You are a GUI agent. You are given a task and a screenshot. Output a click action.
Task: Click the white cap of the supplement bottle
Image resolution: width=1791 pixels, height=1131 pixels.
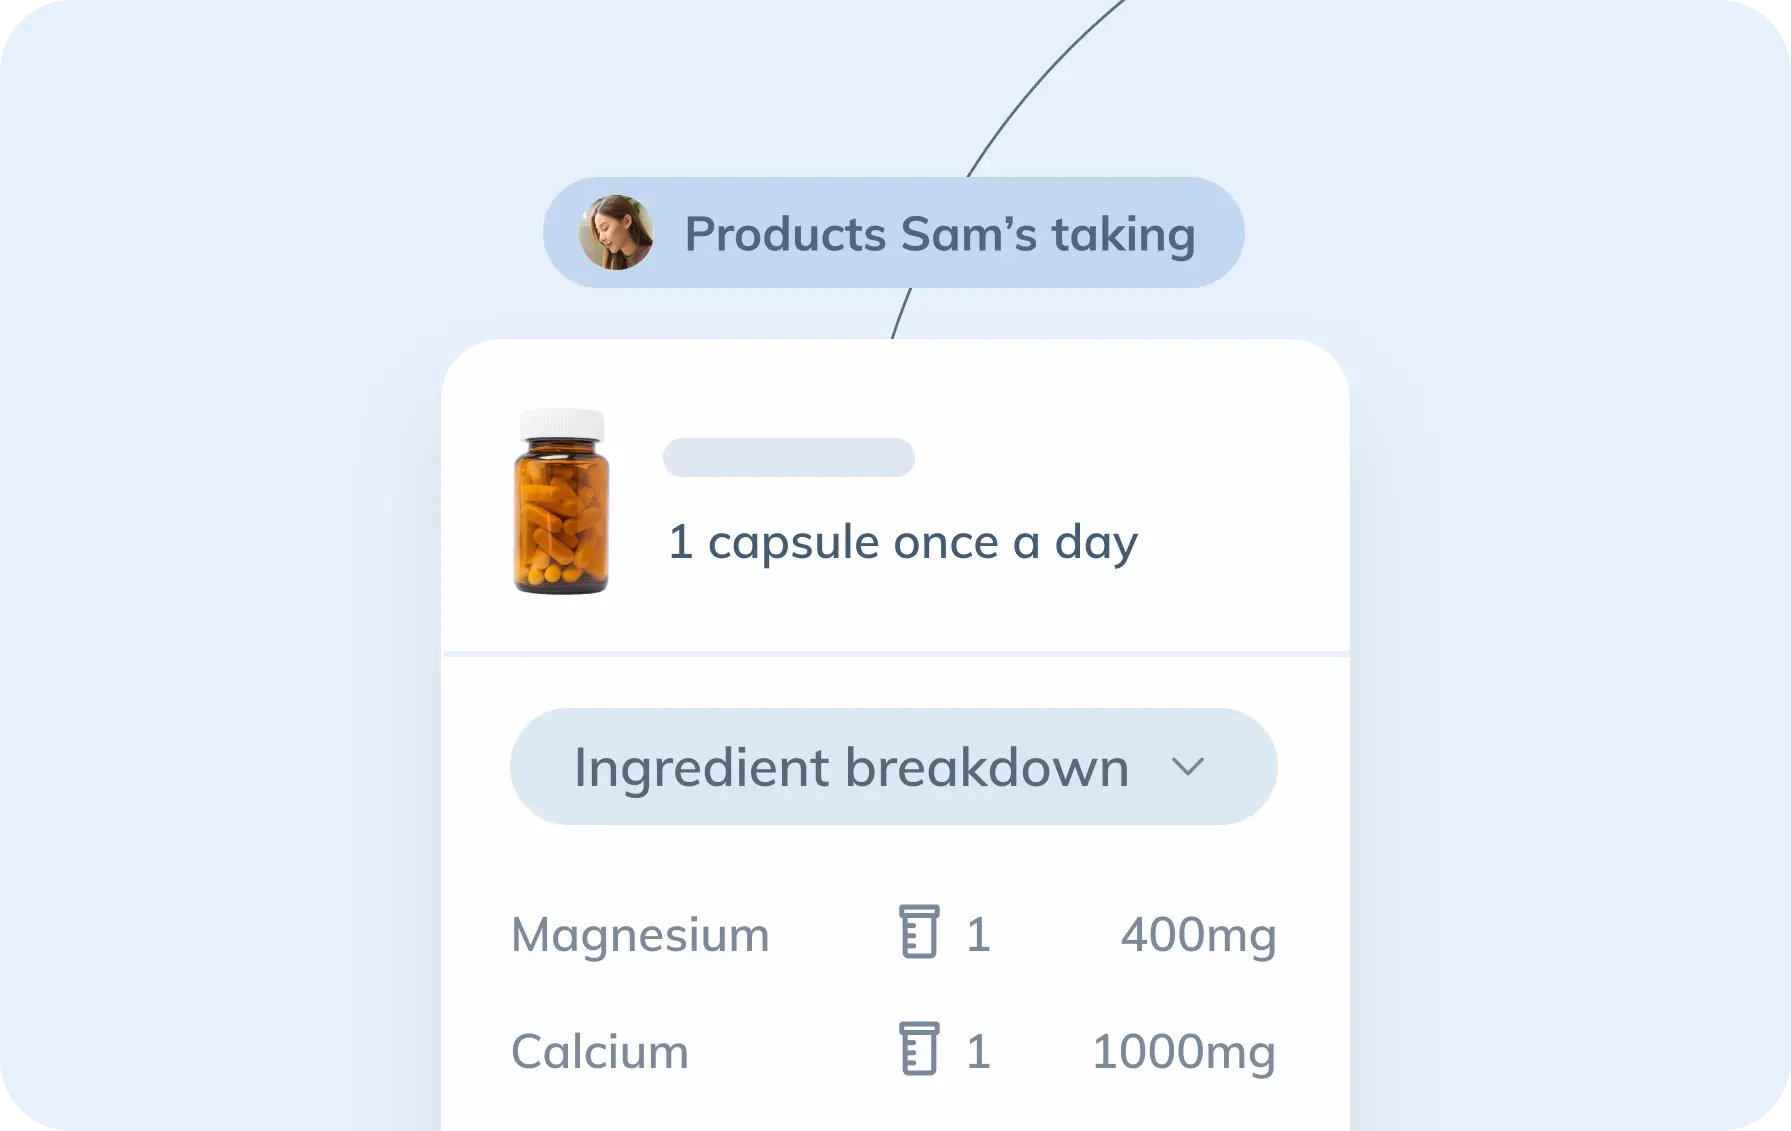562,423
